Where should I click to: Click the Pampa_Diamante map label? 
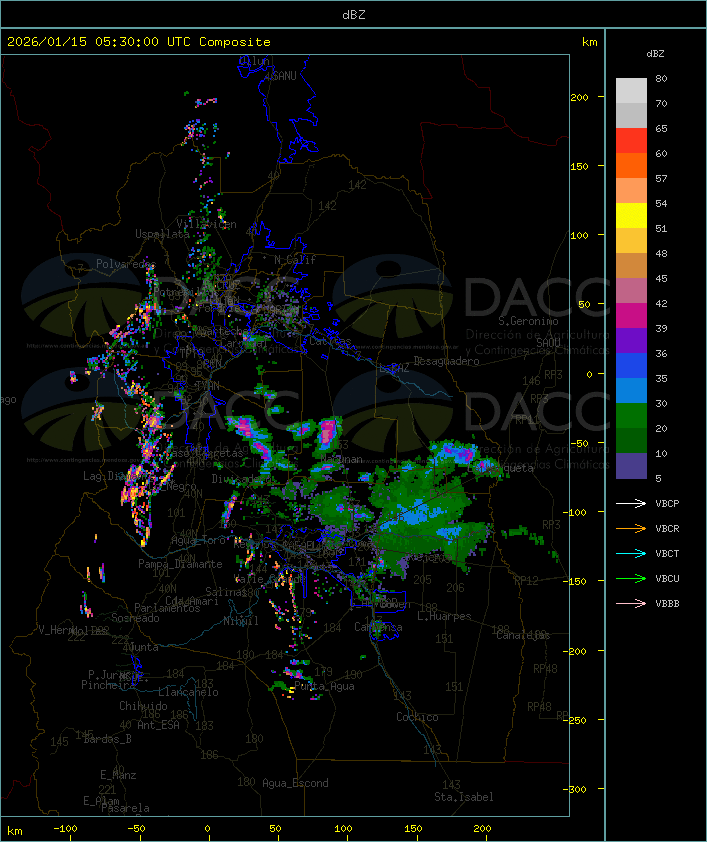point(180,564)
